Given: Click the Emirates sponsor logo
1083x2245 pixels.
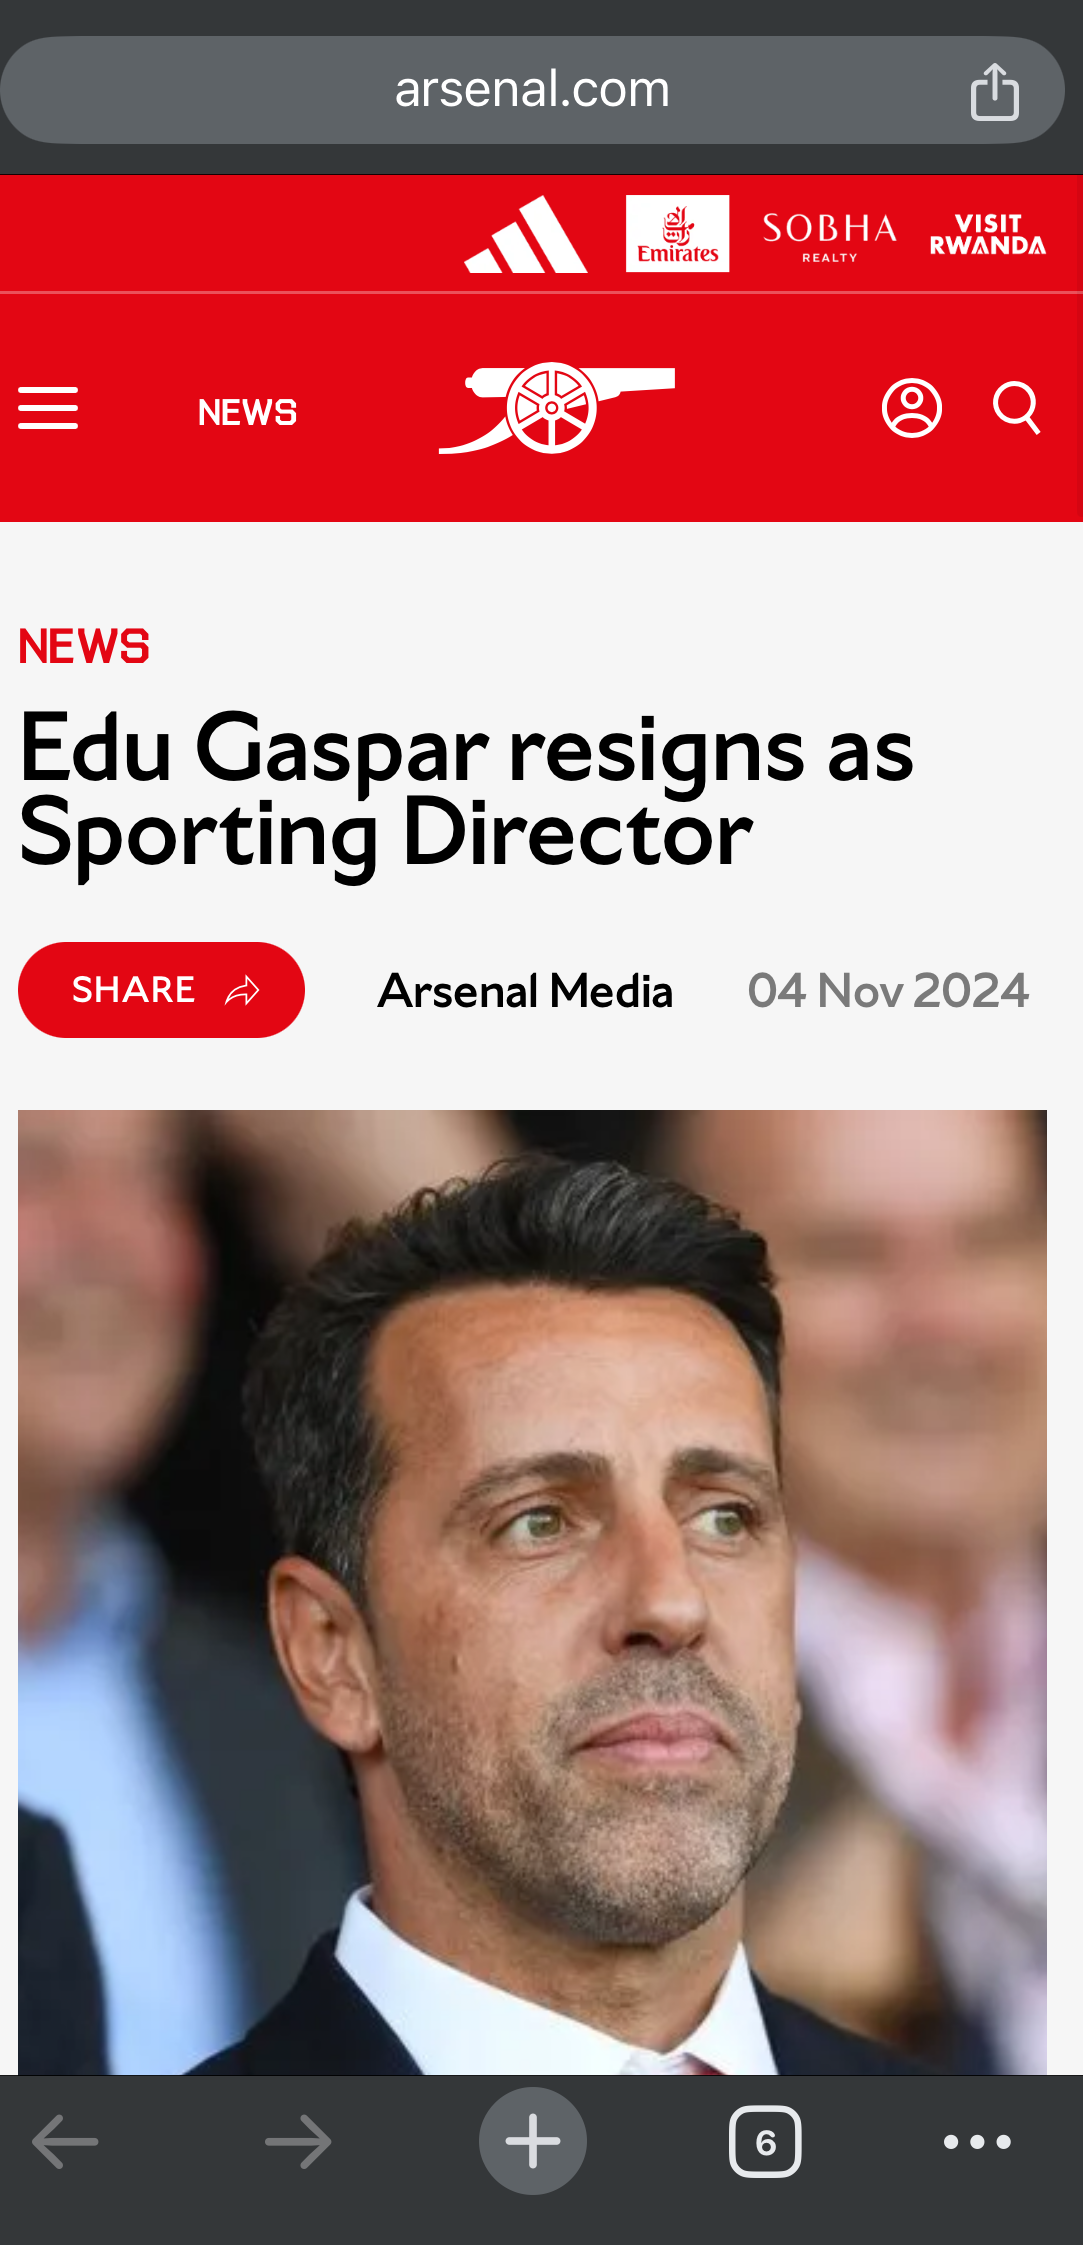Looking at the screenshot, I should pos(677,234).
